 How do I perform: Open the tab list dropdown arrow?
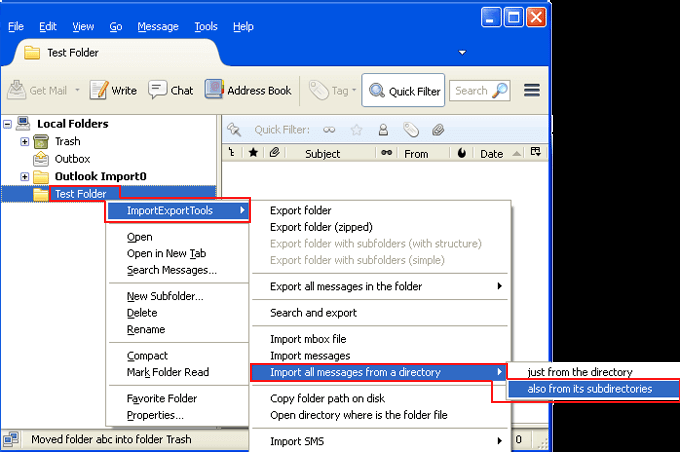[462, 52]
